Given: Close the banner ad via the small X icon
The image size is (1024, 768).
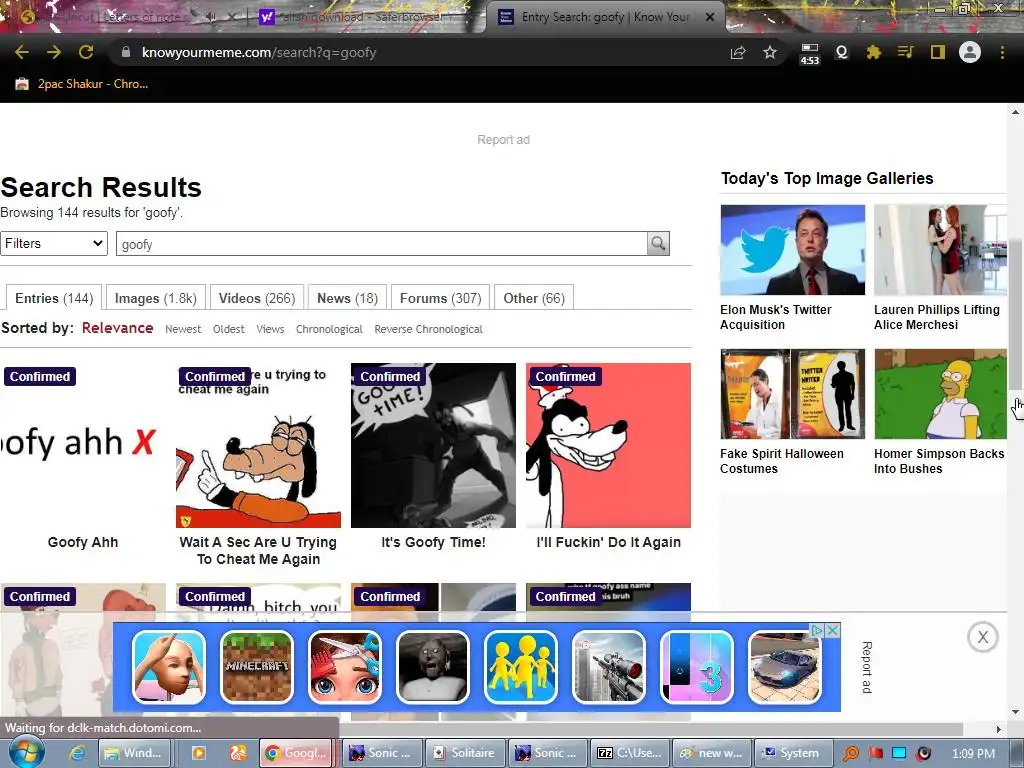Looking at the screenshot, I should [x=833, y=631].
